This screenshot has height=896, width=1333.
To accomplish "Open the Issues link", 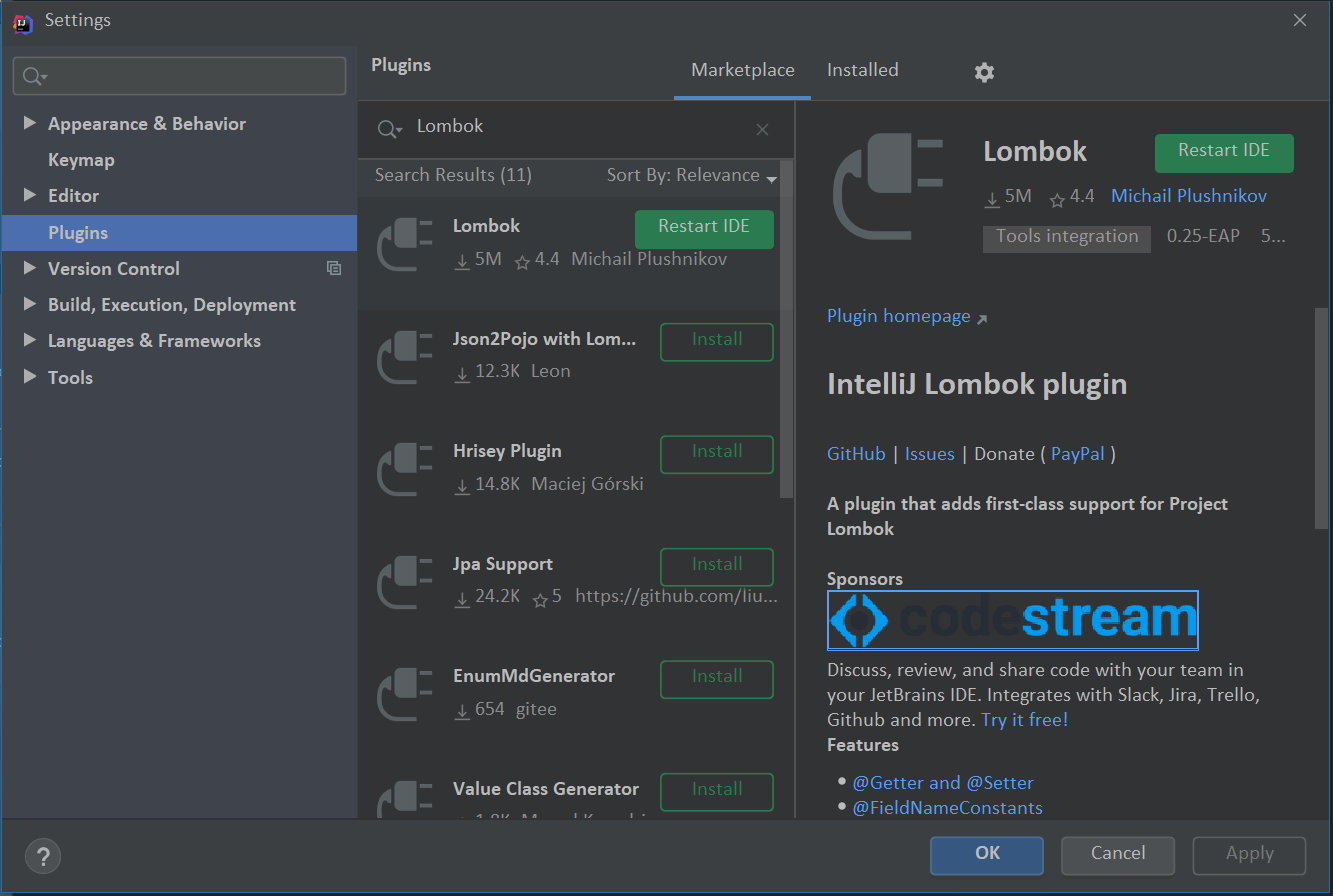I will click(x=929, y=454).
